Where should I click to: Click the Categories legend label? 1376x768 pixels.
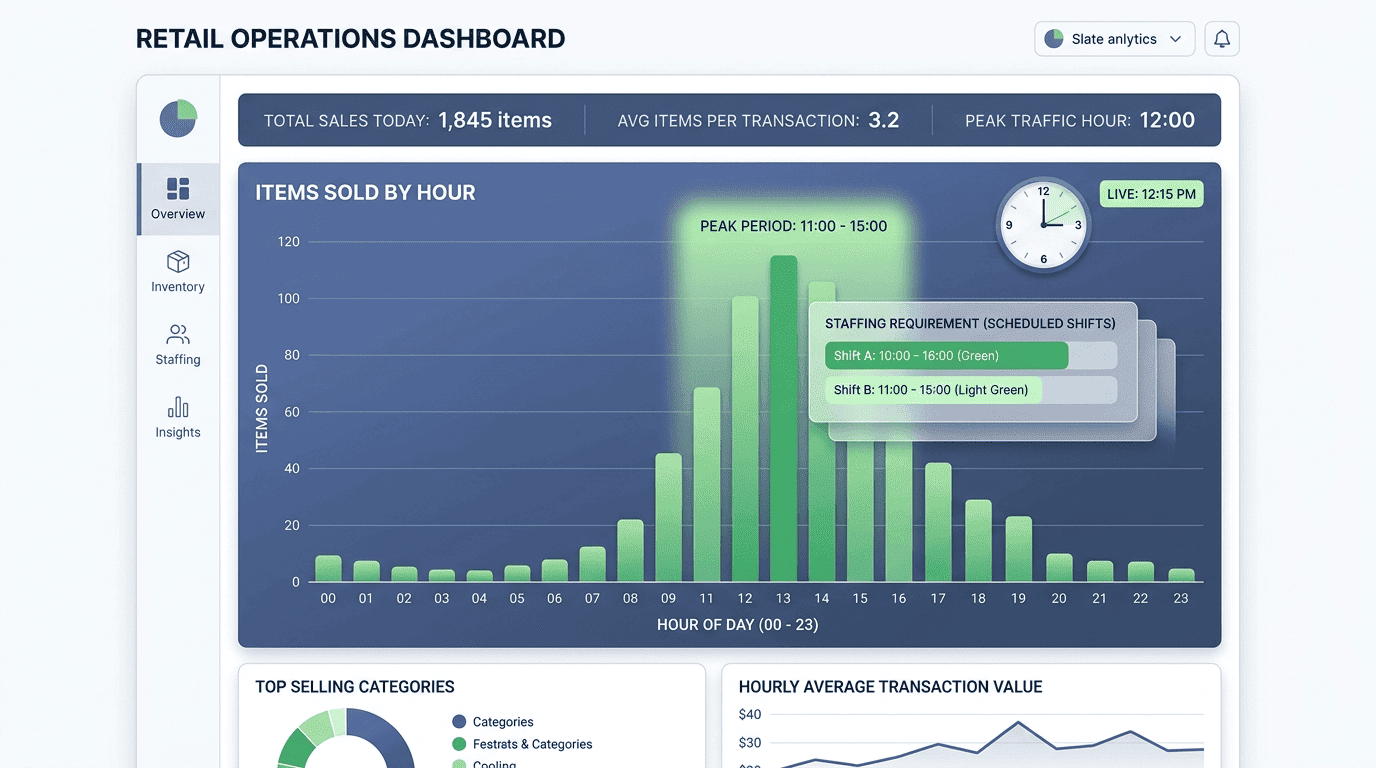(x=503, y=722)
